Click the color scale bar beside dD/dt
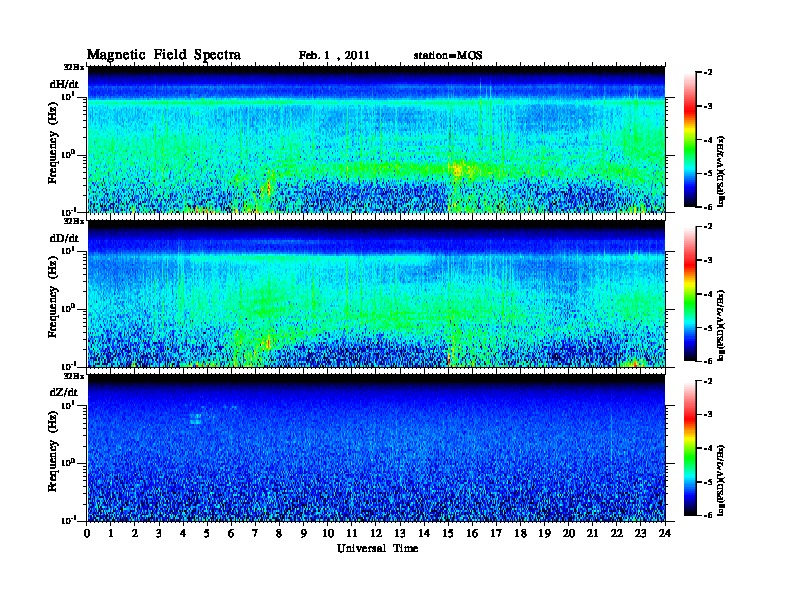 690,293
